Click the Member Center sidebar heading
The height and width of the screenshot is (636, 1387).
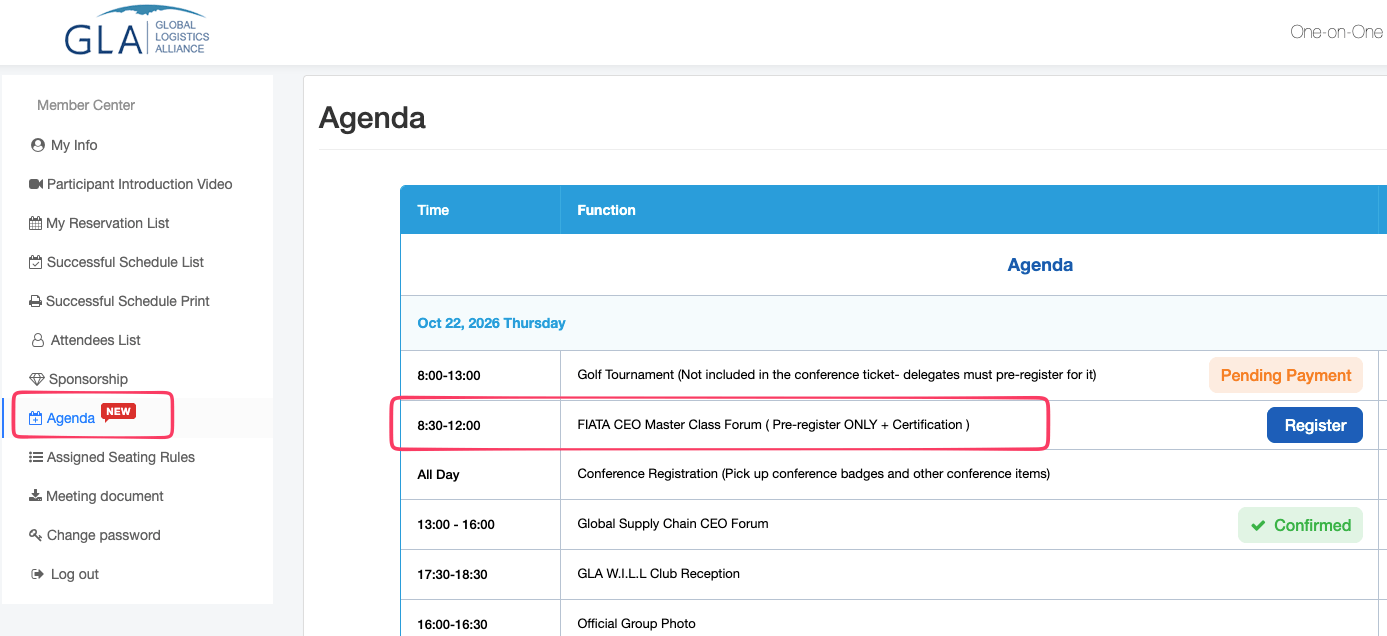click(86, 105)
